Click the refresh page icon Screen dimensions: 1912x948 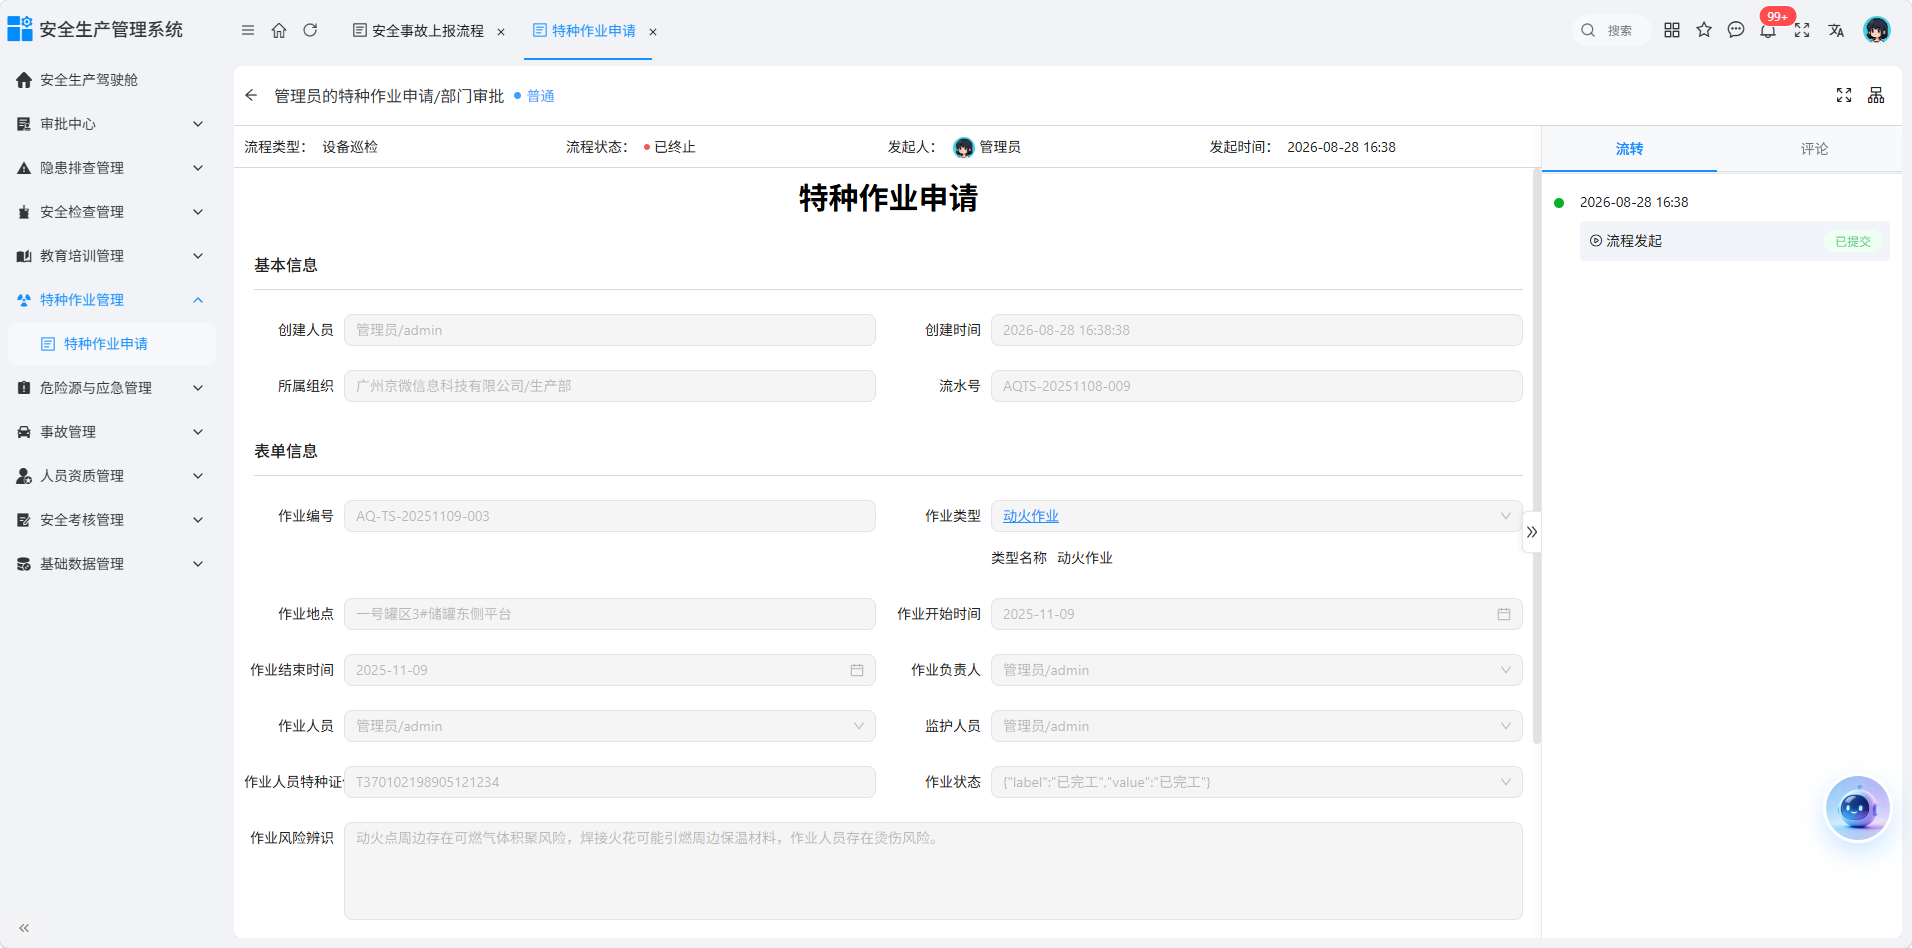pyautogui.click(x=310, y=30)
